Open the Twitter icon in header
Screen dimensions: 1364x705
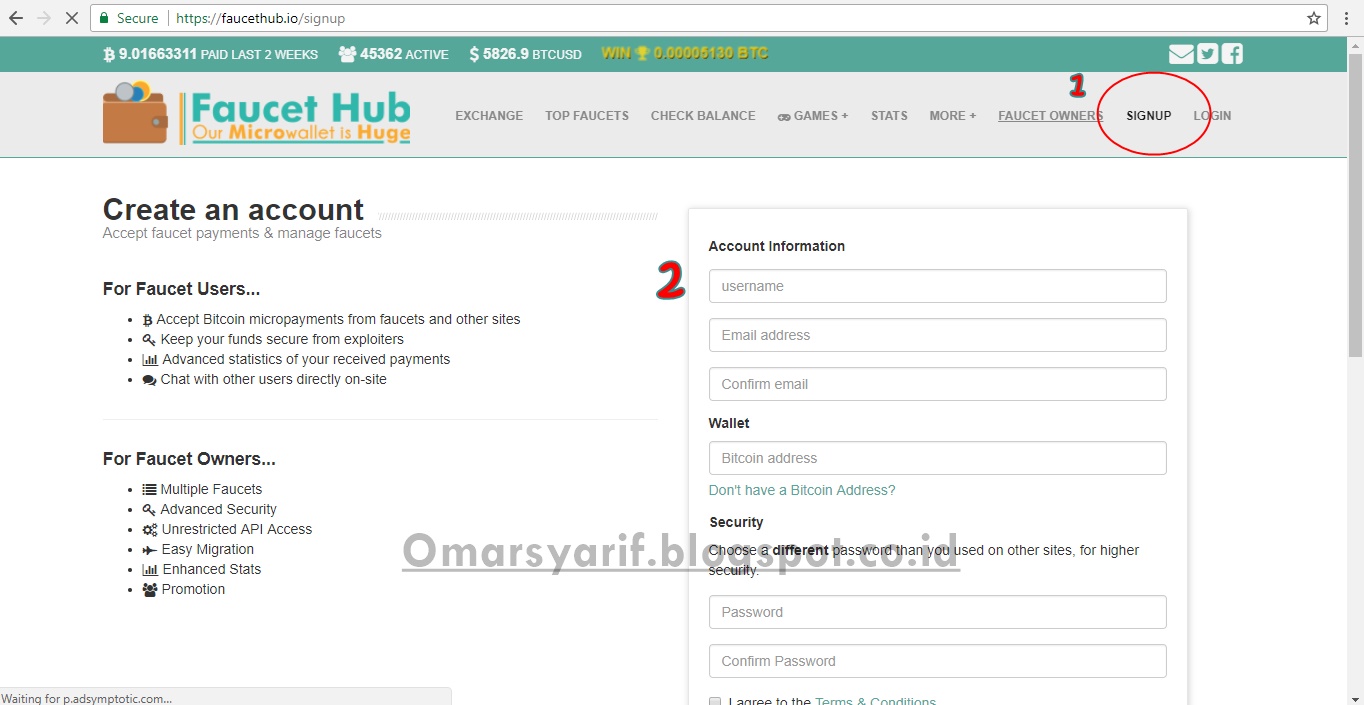click(1208, 54)
